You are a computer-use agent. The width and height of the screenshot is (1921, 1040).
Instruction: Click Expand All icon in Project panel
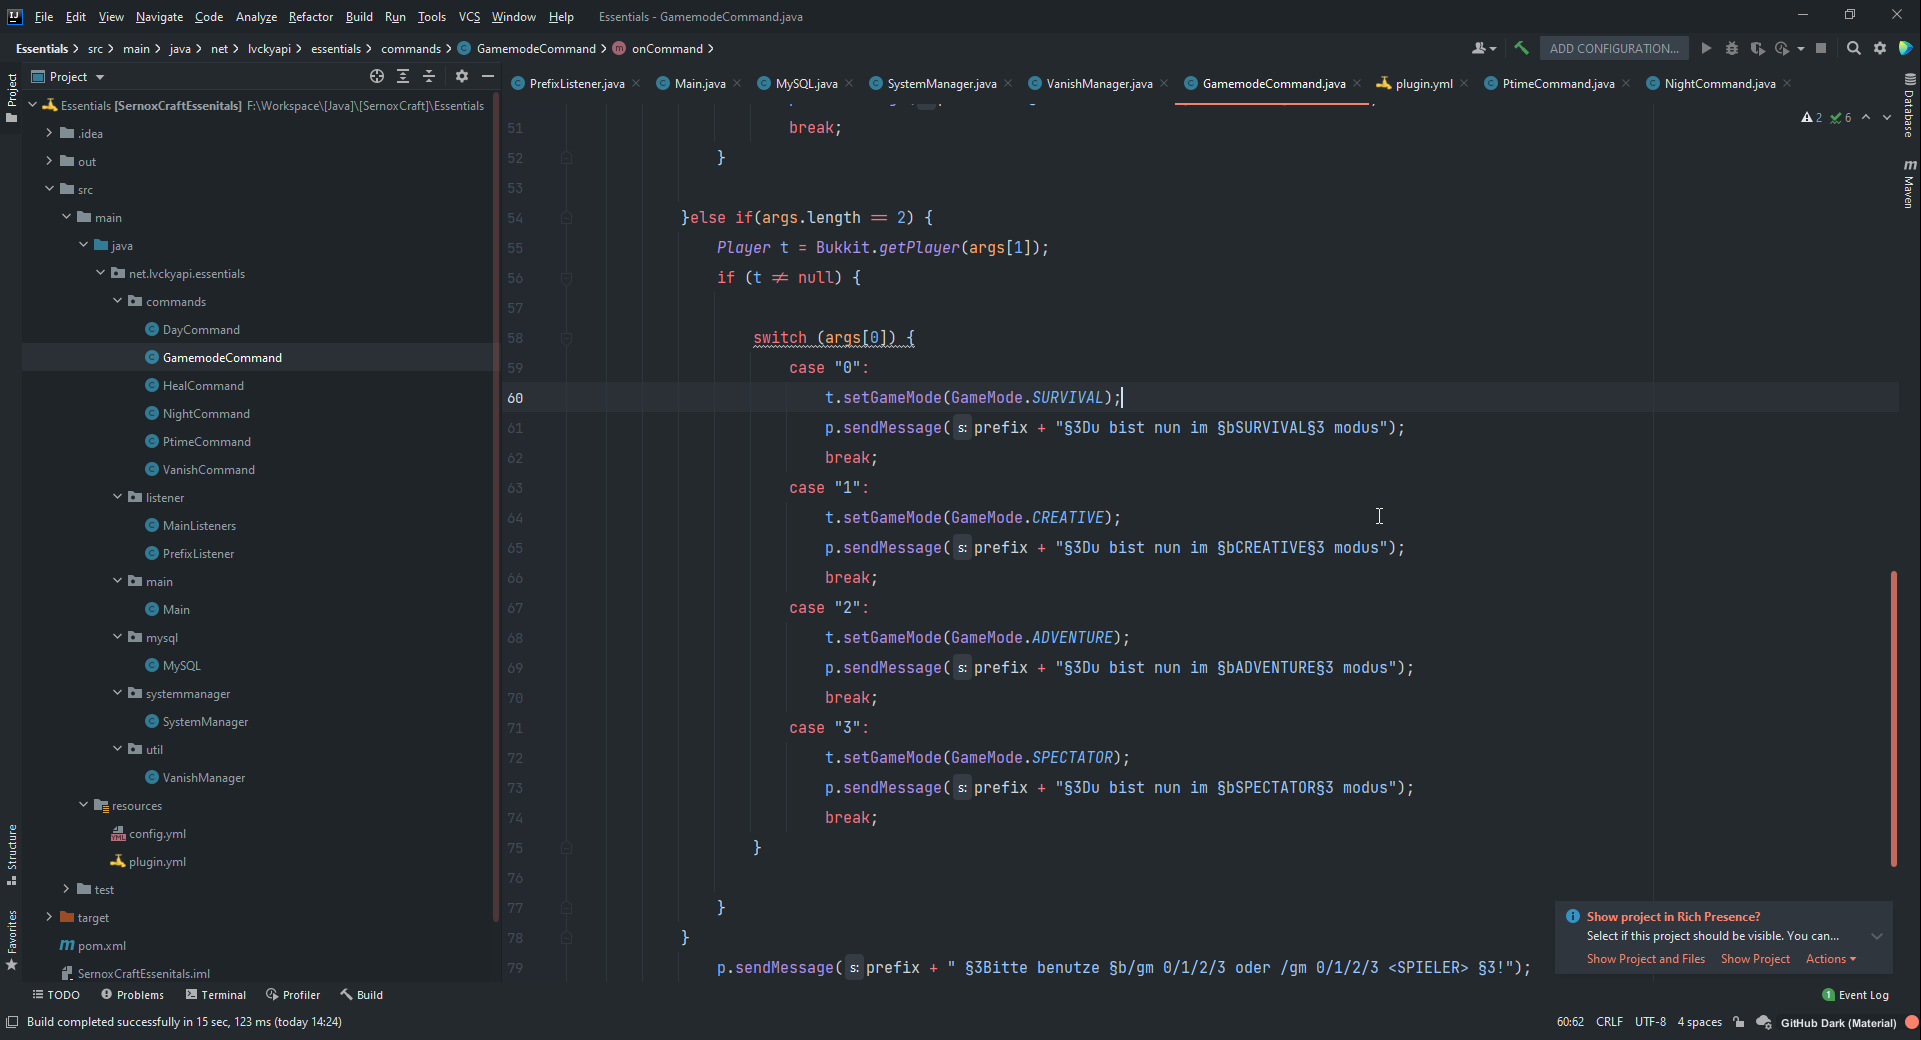[x=403, y=76]
